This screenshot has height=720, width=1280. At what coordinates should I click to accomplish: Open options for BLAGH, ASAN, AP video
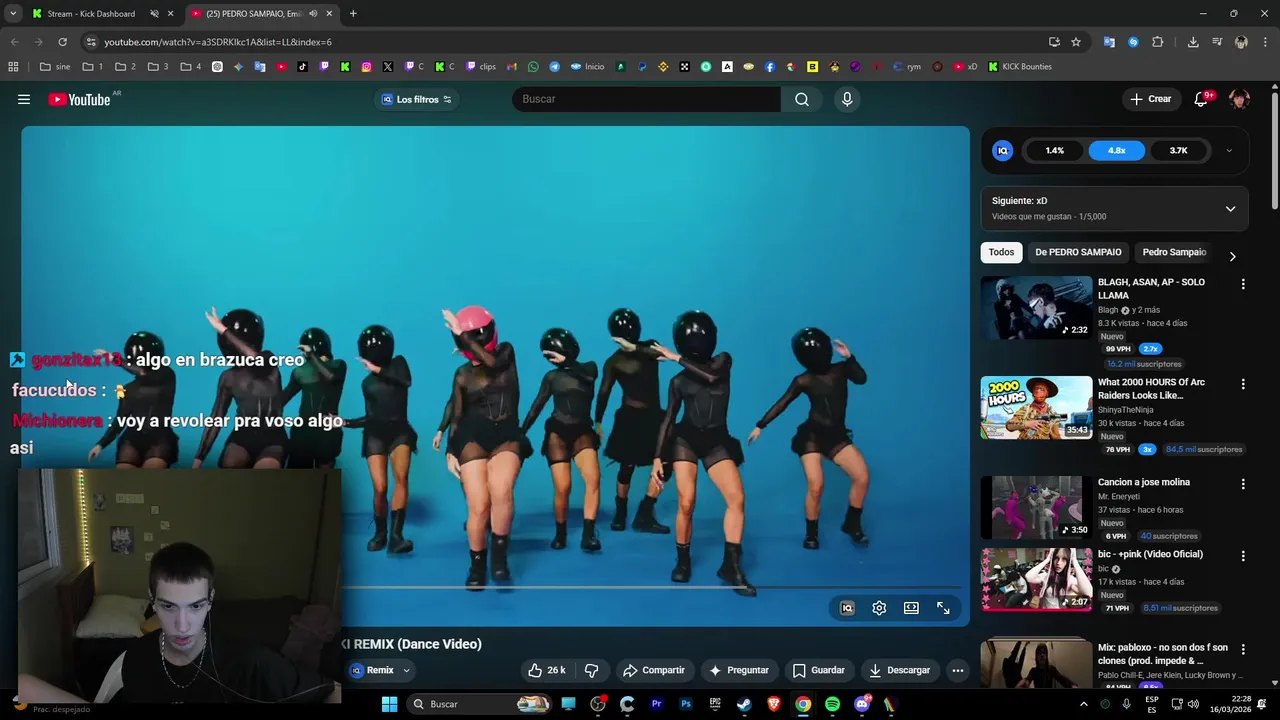click(1243, 284)
